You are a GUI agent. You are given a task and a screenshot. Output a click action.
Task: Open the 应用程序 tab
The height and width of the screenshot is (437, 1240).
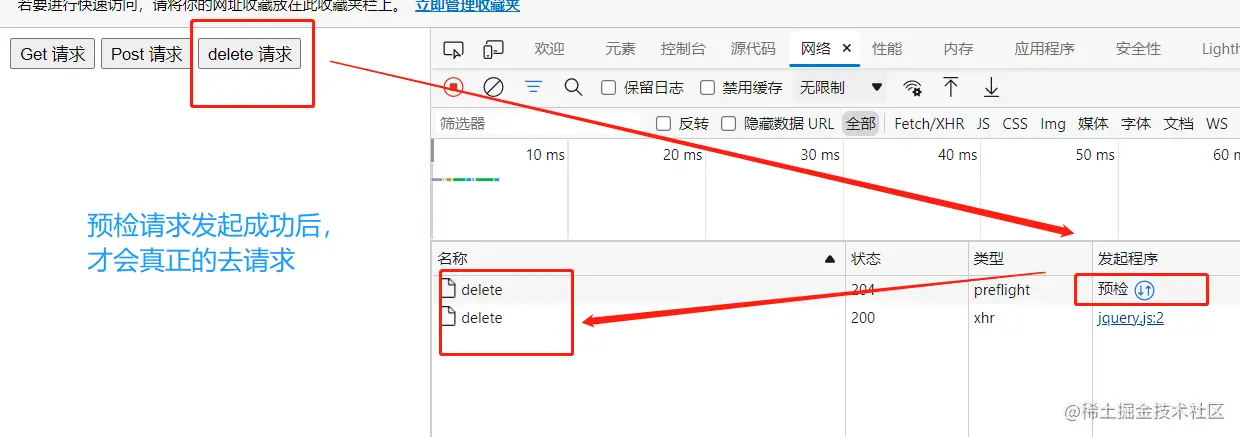[1044, 49]
